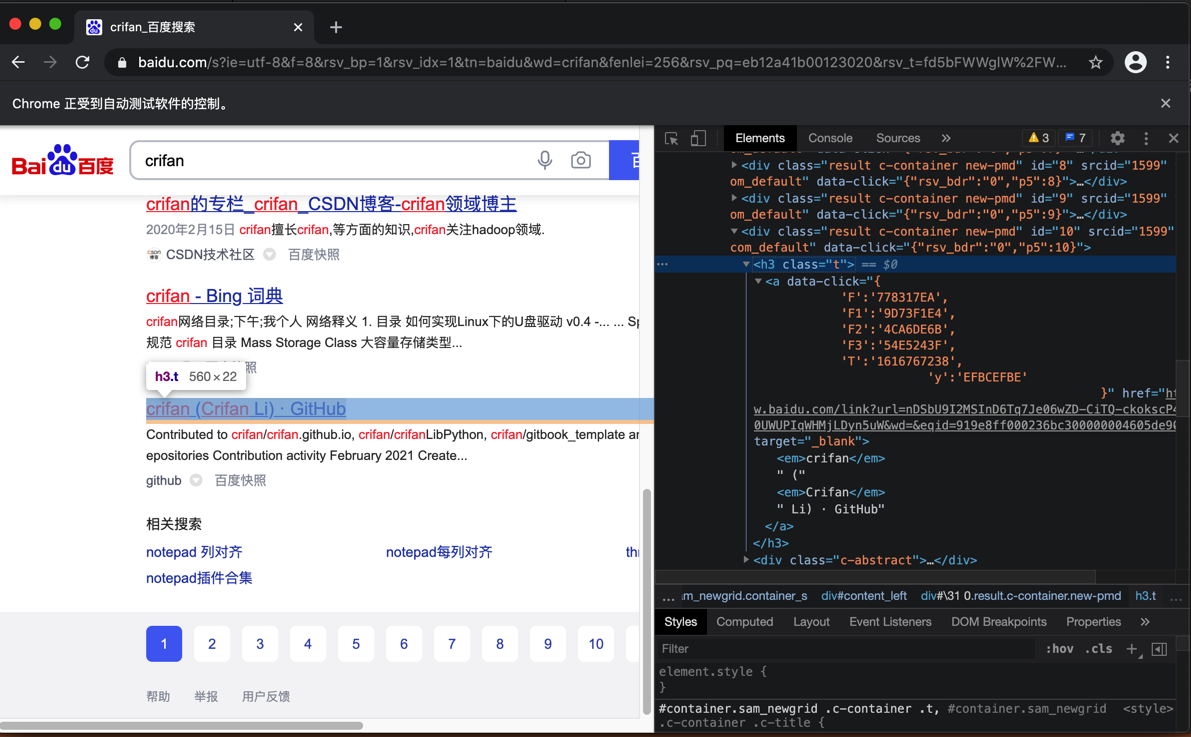The width and height of the screenshot is (1191, 737).
Task: Click the Baidu logo
Action: [62, 160]
